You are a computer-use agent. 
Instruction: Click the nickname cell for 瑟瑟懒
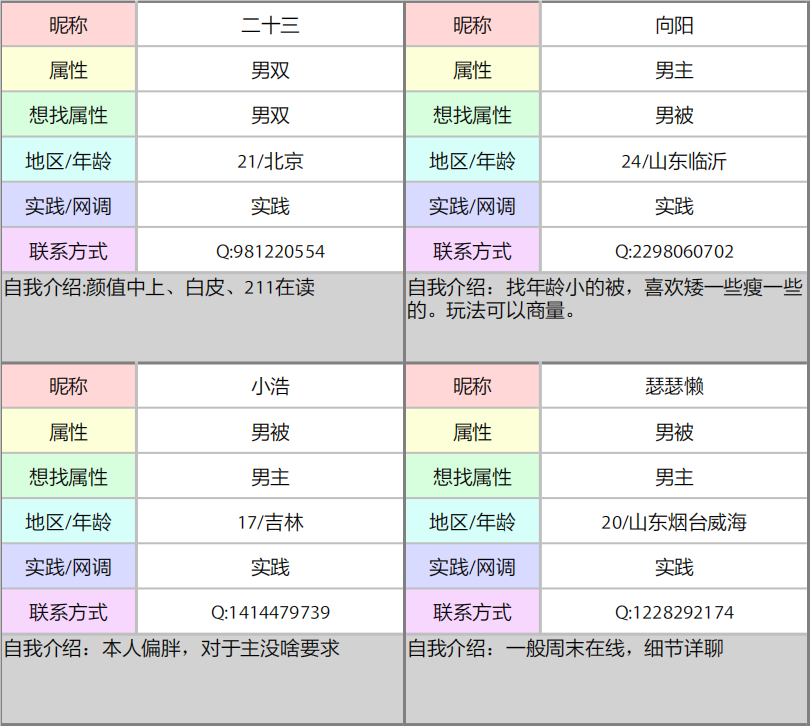(x=675, y=386)
